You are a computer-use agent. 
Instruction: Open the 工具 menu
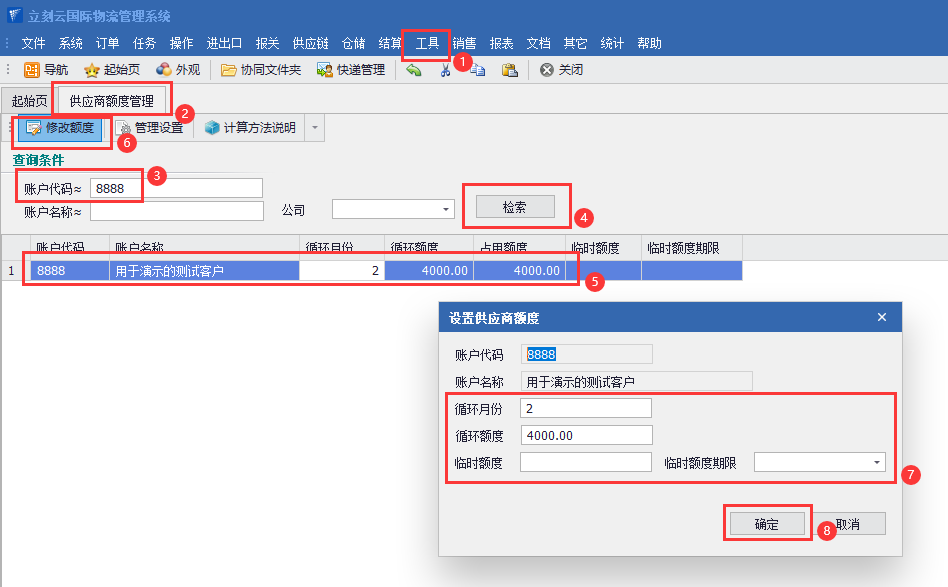(427, 43)
